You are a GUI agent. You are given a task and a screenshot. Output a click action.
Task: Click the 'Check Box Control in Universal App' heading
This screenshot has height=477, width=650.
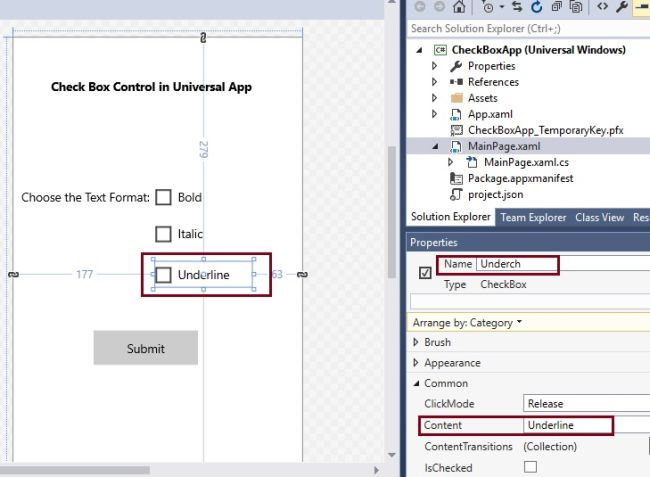[151, 87]
